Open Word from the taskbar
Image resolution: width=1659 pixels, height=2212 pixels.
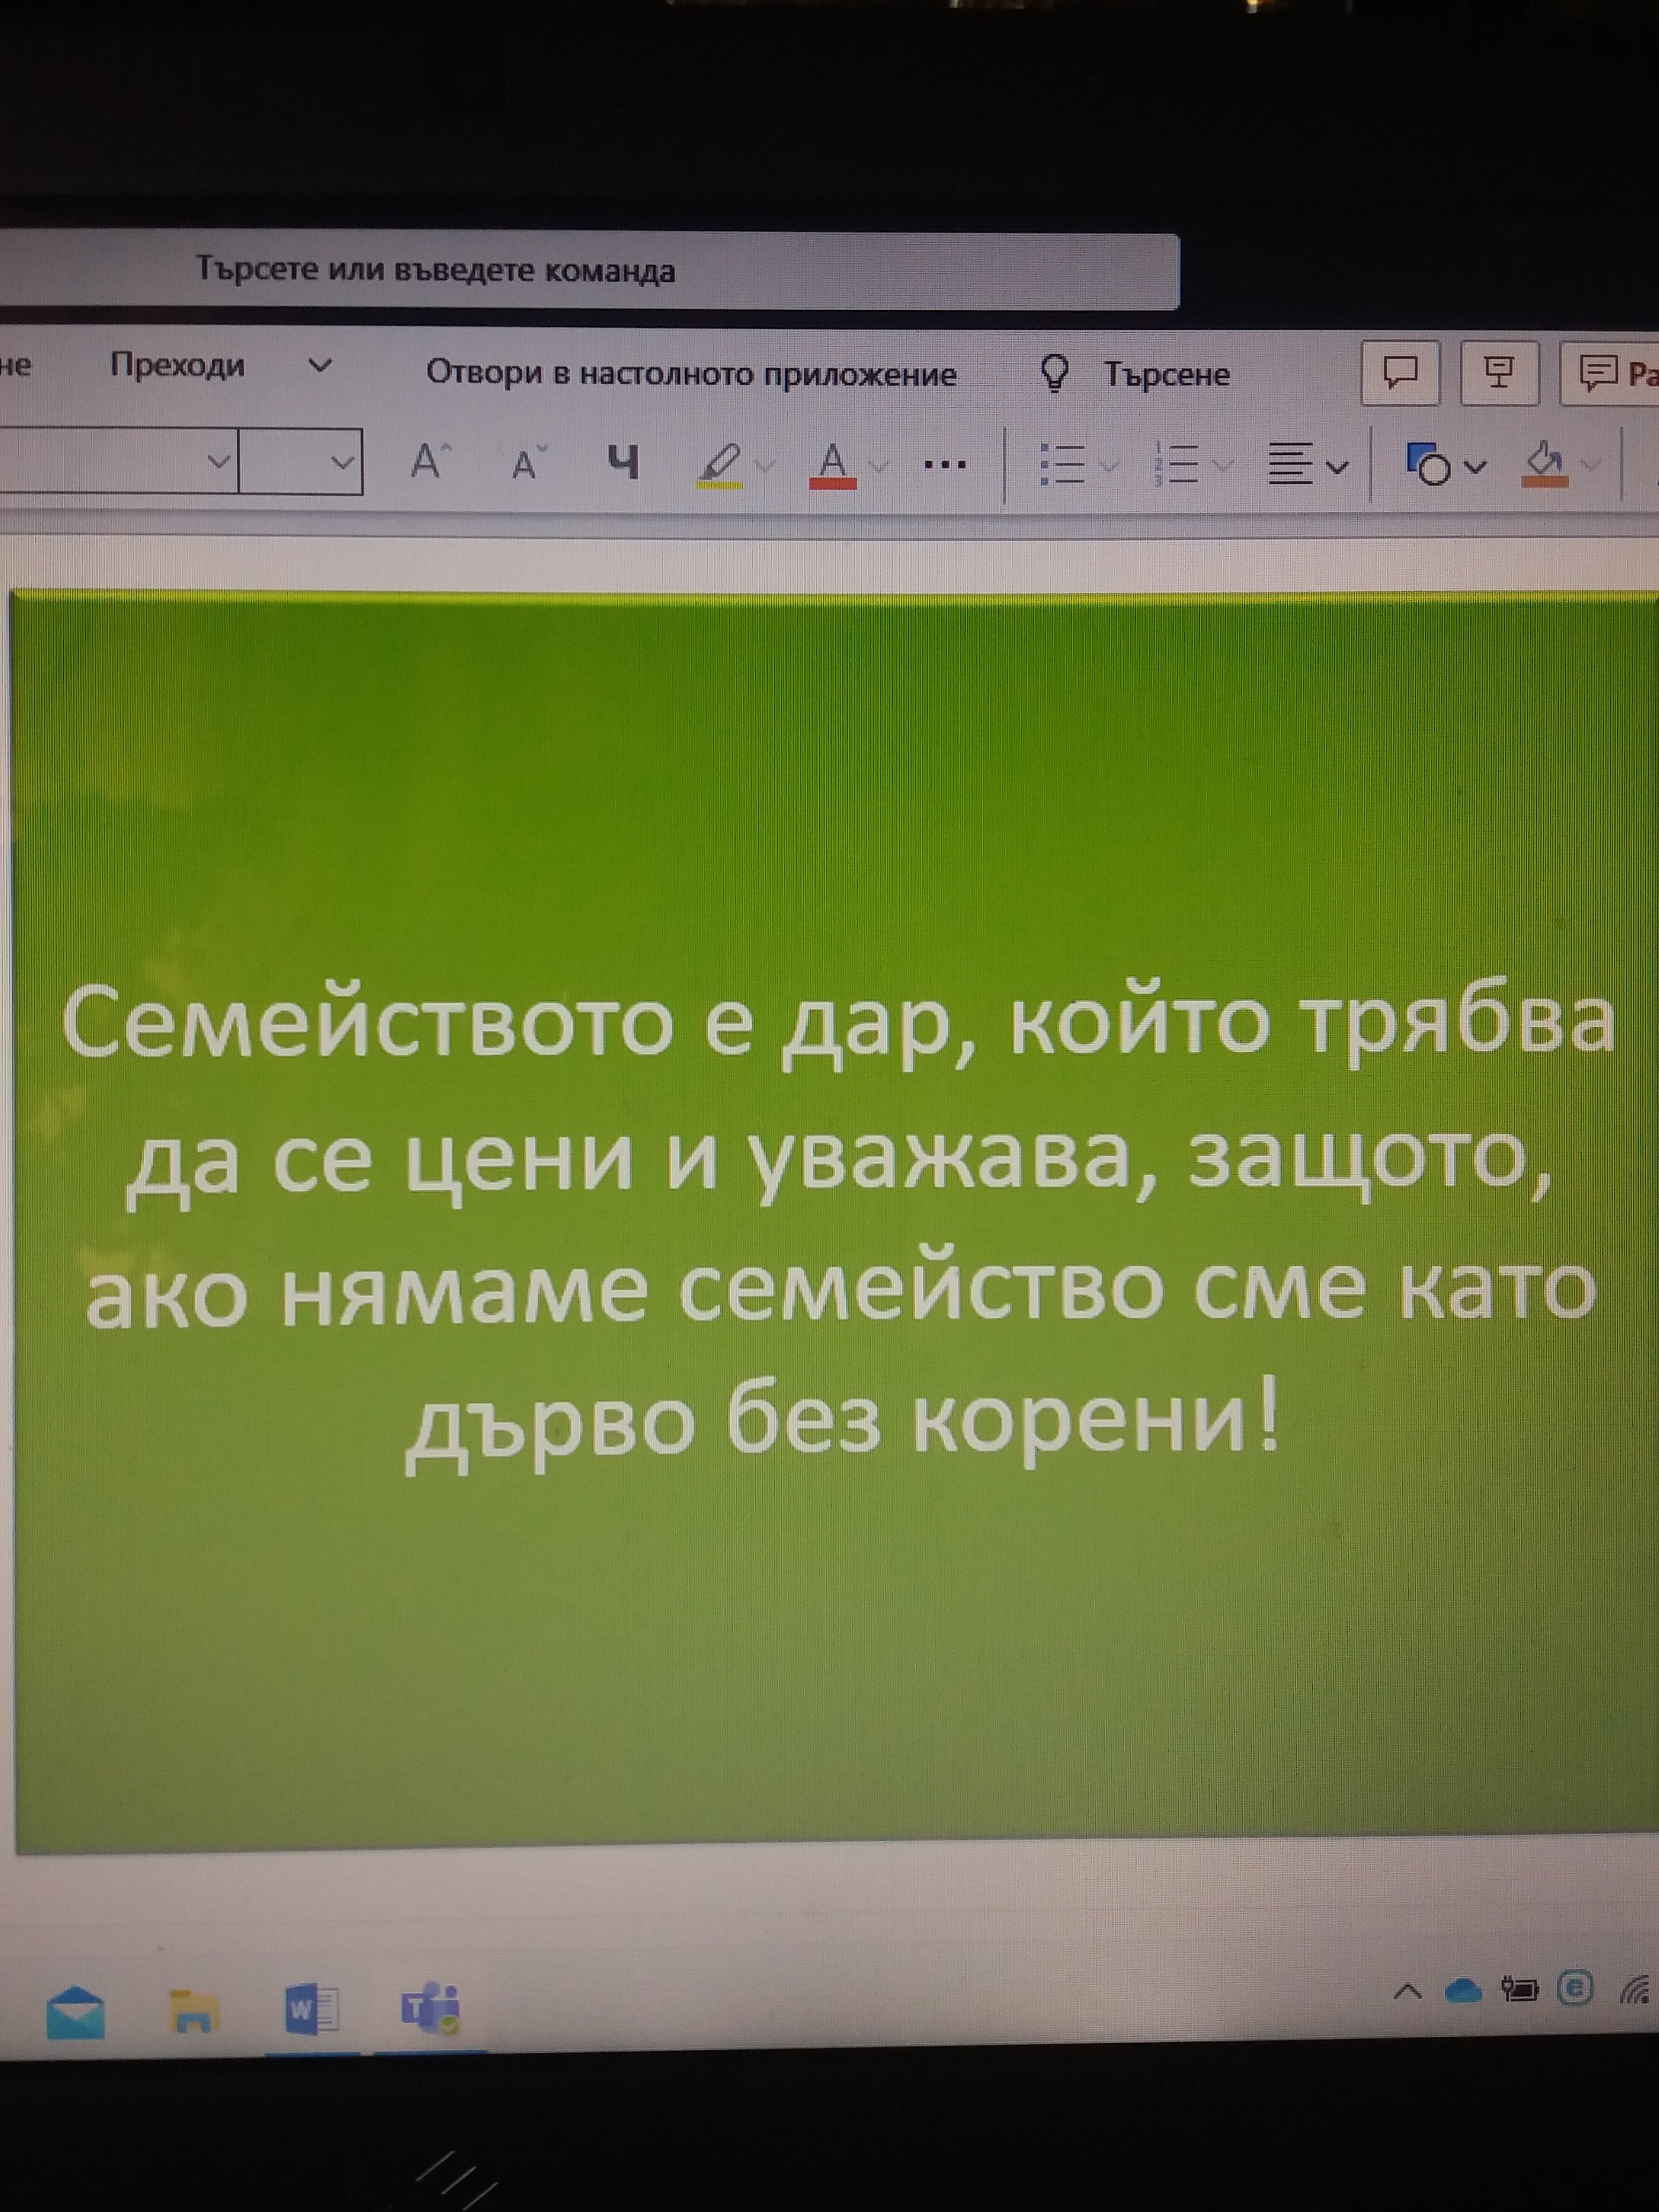(311, 2010)
